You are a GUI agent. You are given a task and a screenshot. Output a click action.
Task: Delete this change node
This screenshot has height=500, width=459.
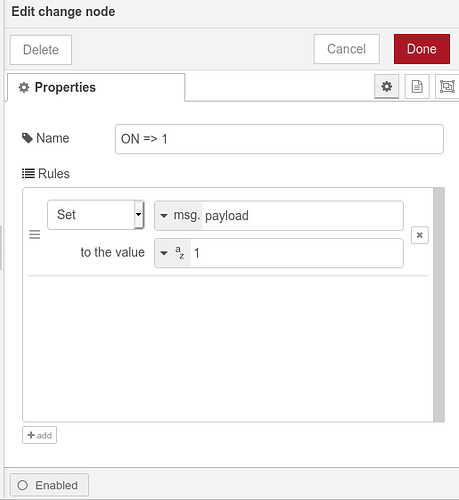(x=41, y=50)
